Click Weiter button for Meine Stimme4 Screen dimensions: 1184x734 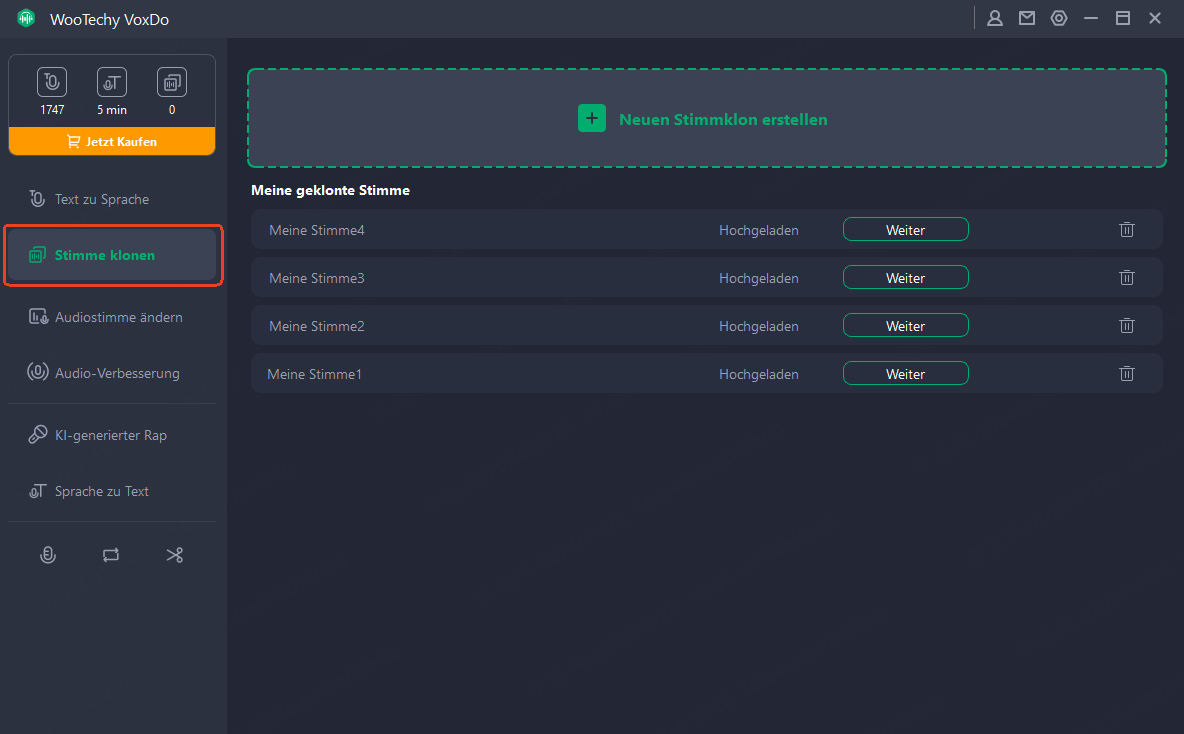(x=905, y=230)
